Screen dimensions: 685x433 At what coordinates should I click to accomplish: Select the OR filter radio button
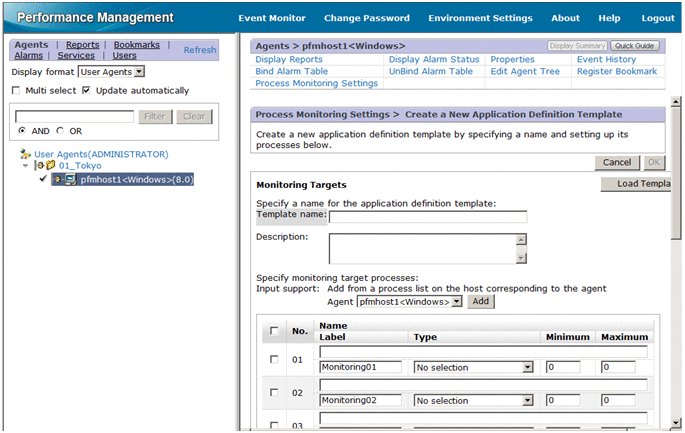(x=60, y=131)
